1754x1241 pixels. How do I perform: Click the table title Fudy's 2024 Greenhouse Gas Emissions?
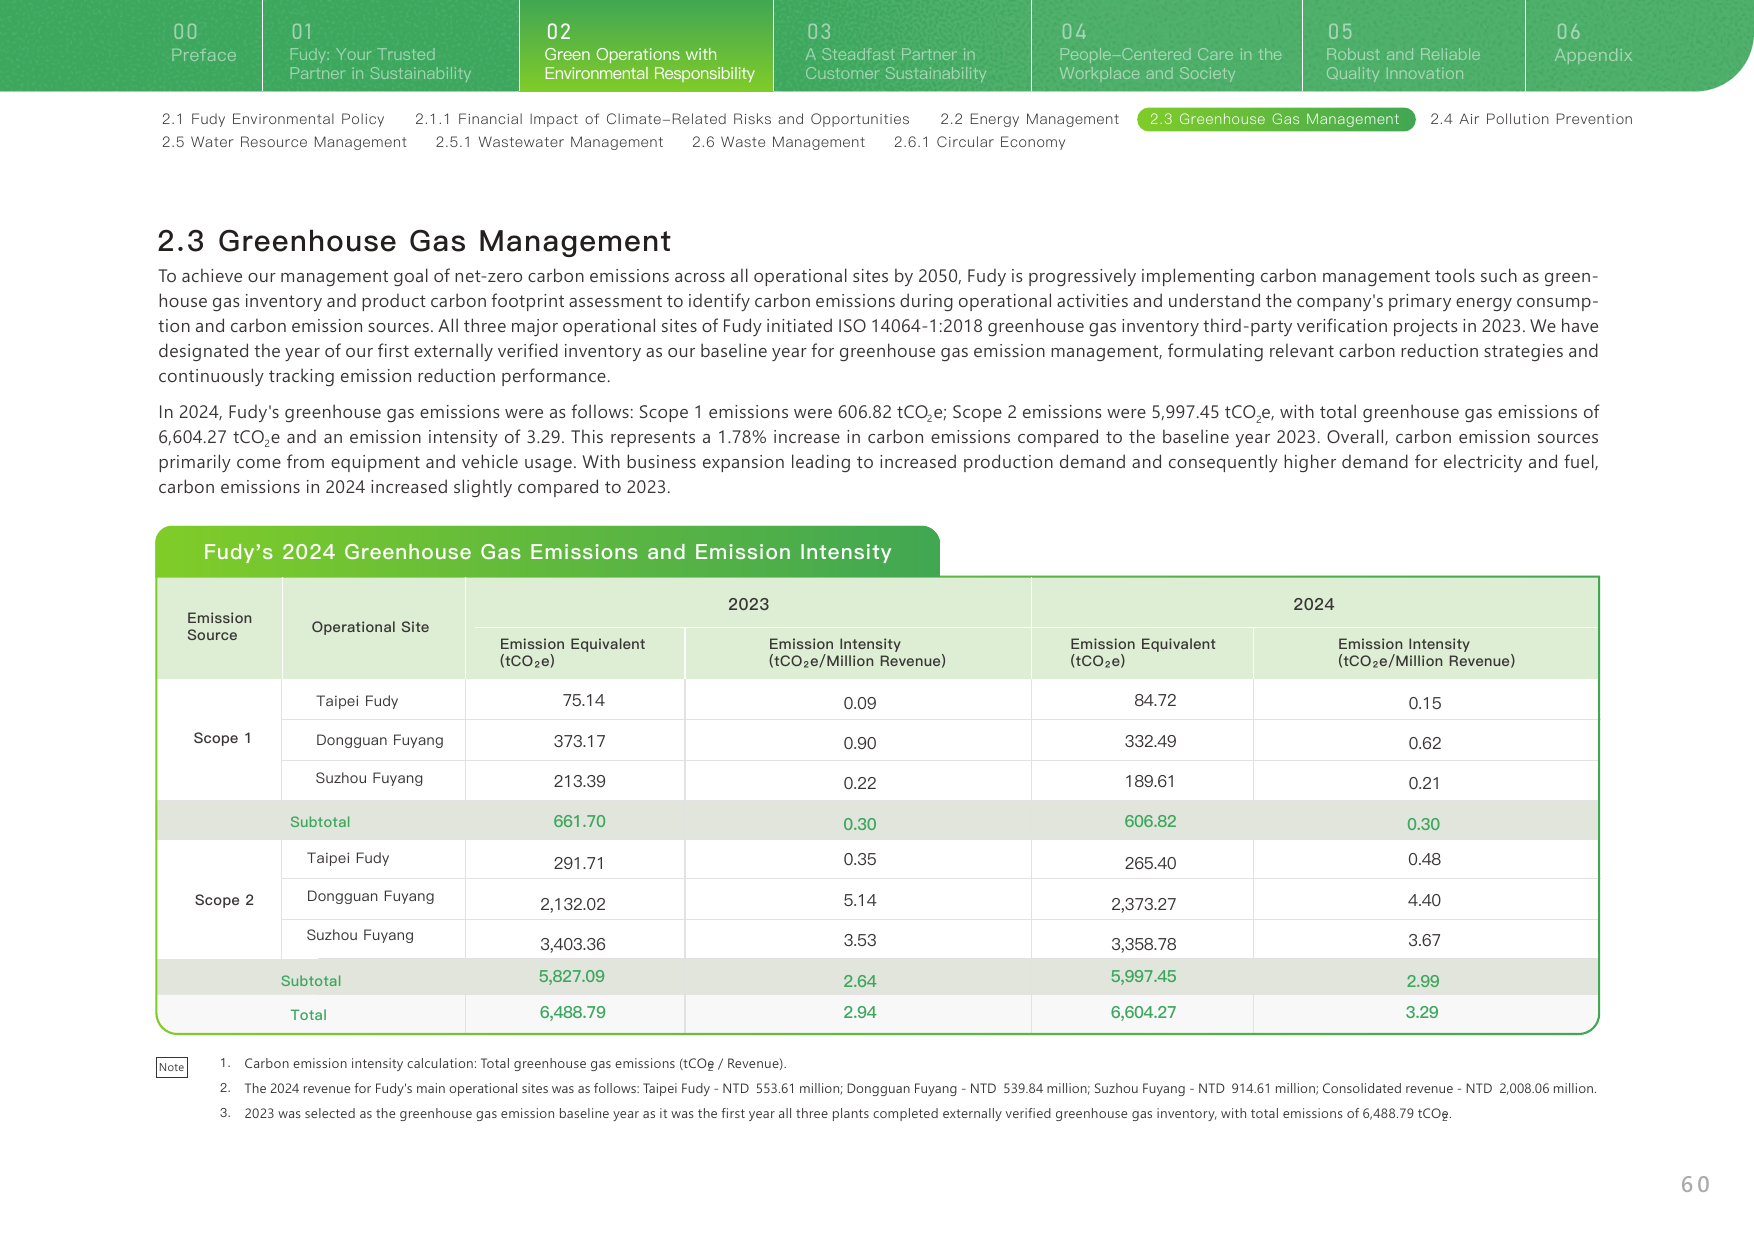(x=547, y=552)
